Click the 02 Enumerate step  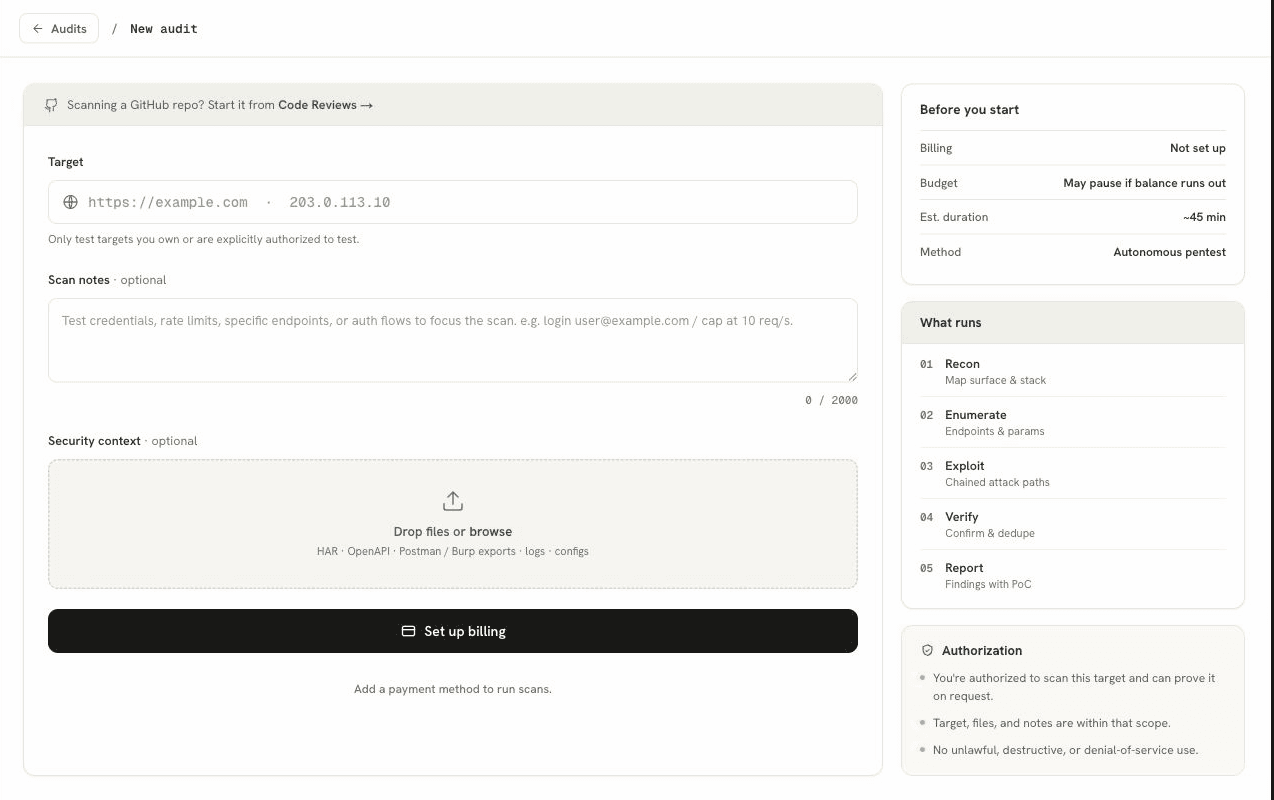[1072, 422]
